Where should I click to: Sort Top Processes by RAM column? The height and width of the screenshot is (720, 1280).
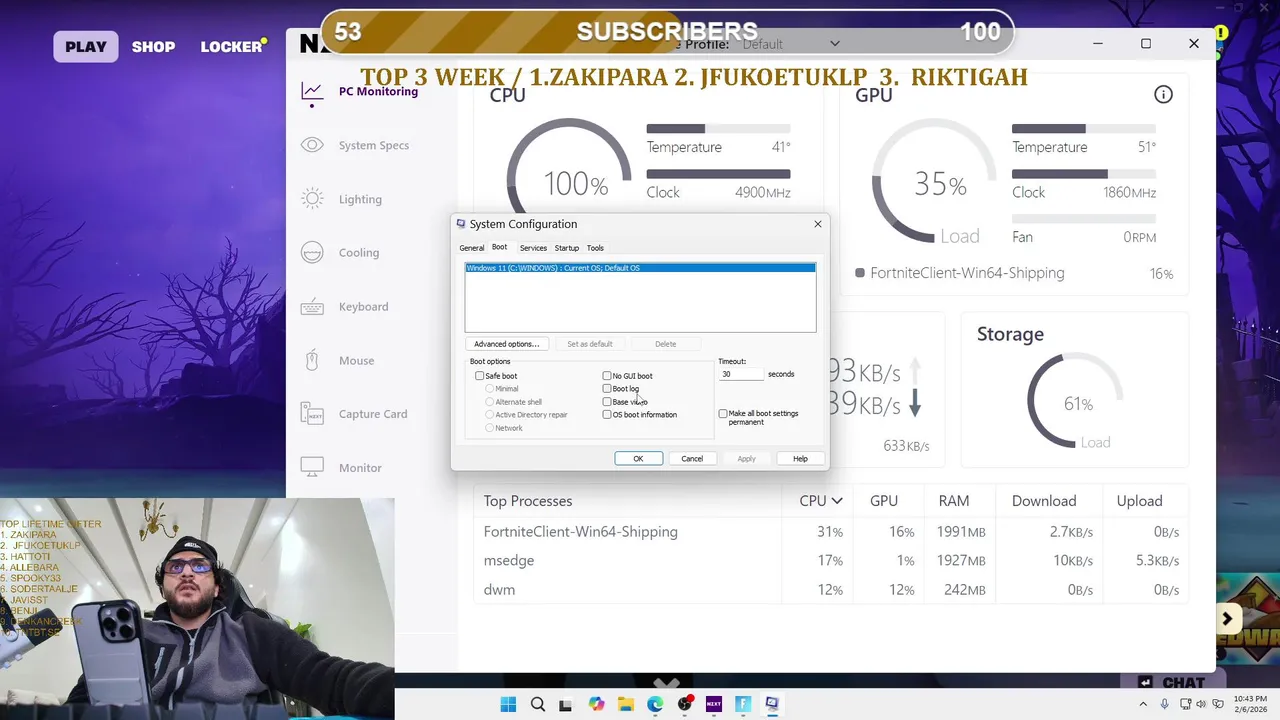click(953, 501)
